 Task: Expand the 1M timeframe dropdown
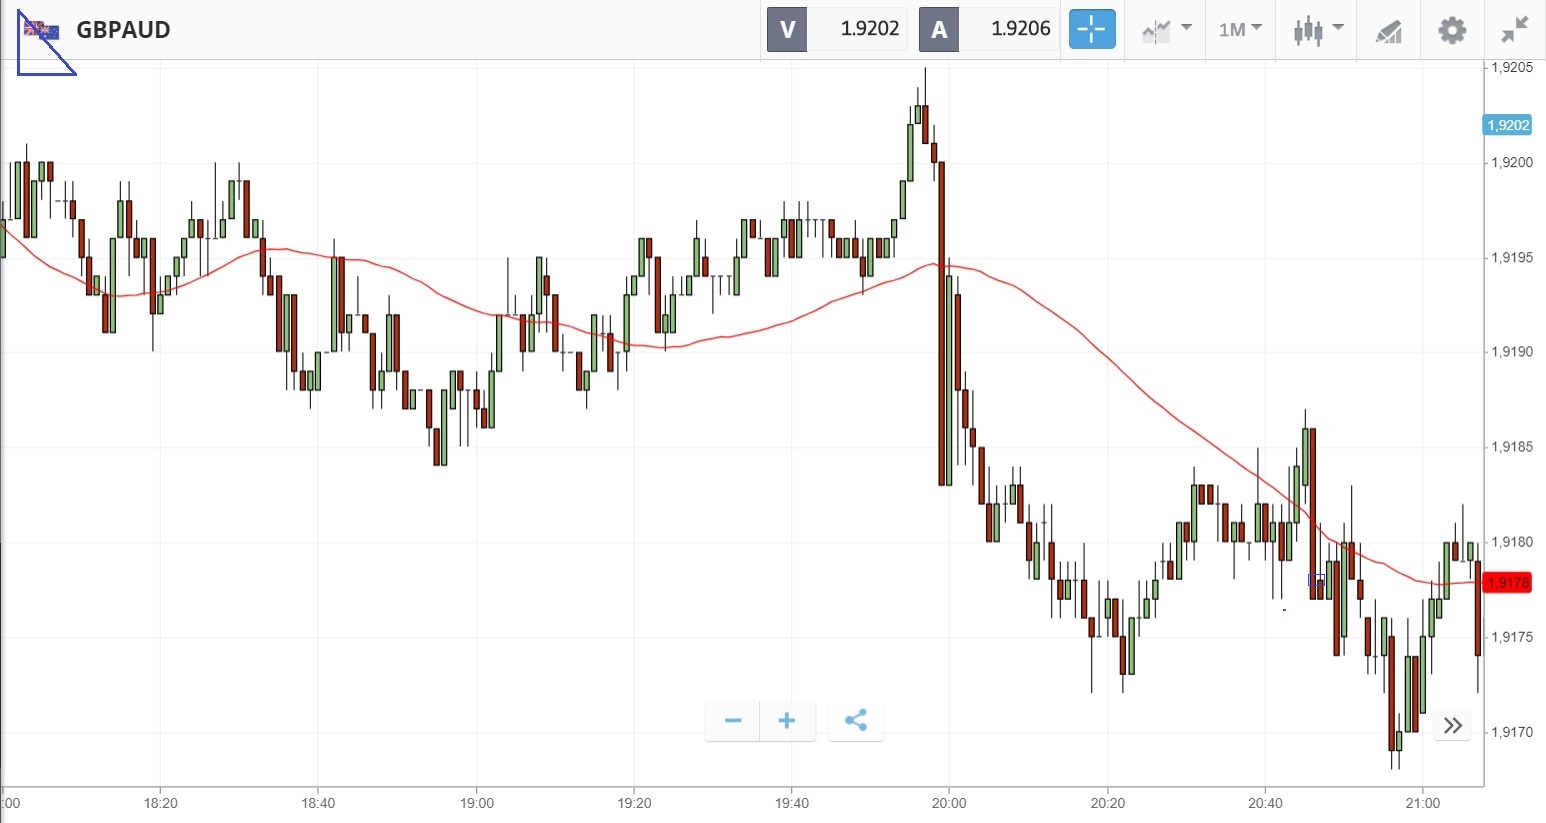tap(1240, 30)
